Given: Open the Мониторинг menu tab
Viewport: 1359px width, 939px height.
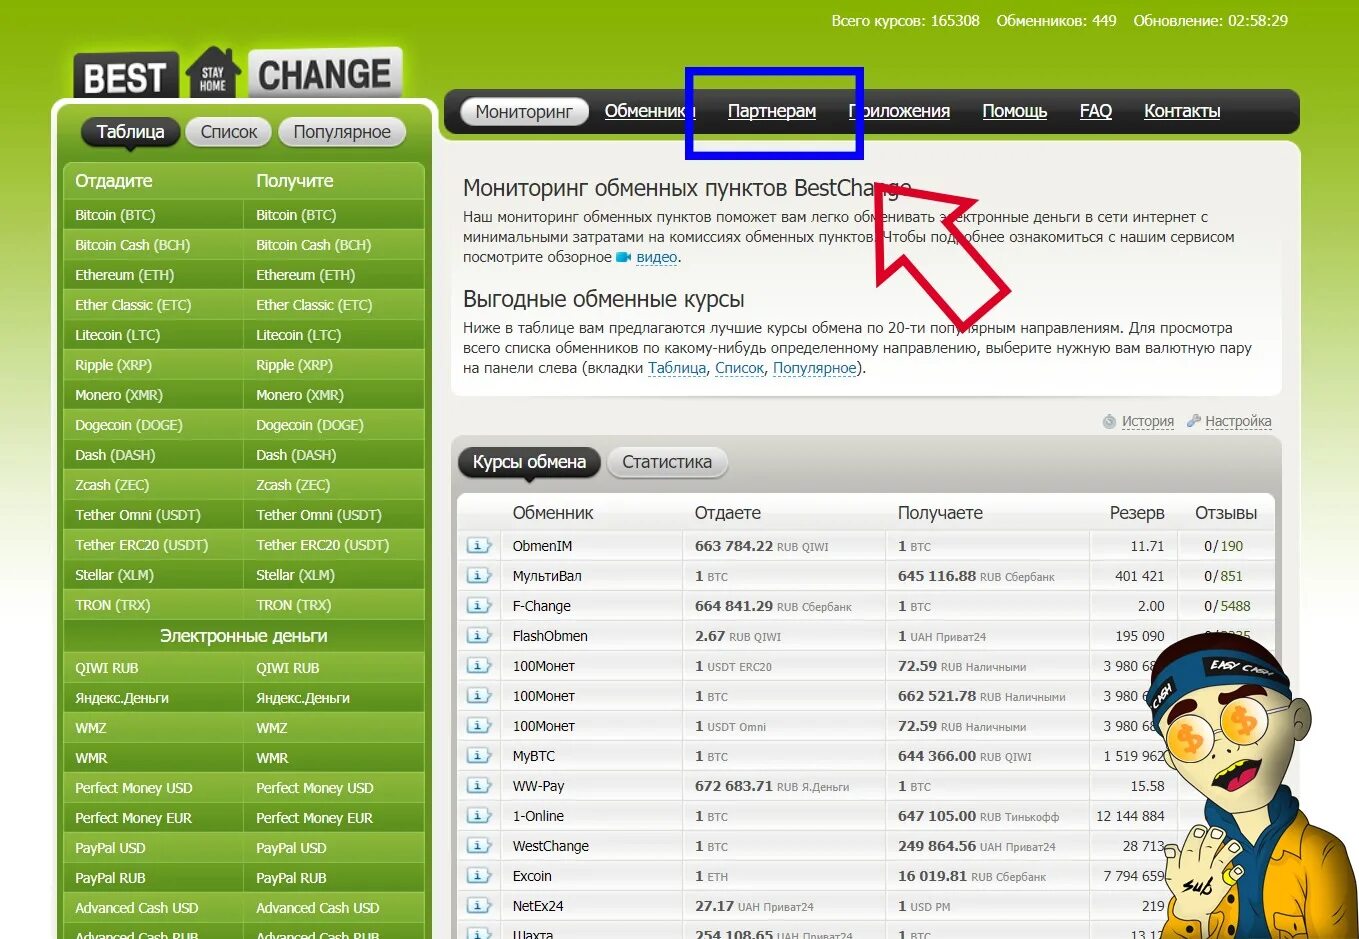Looking at the screenshot, I should (x=524, y=111).
